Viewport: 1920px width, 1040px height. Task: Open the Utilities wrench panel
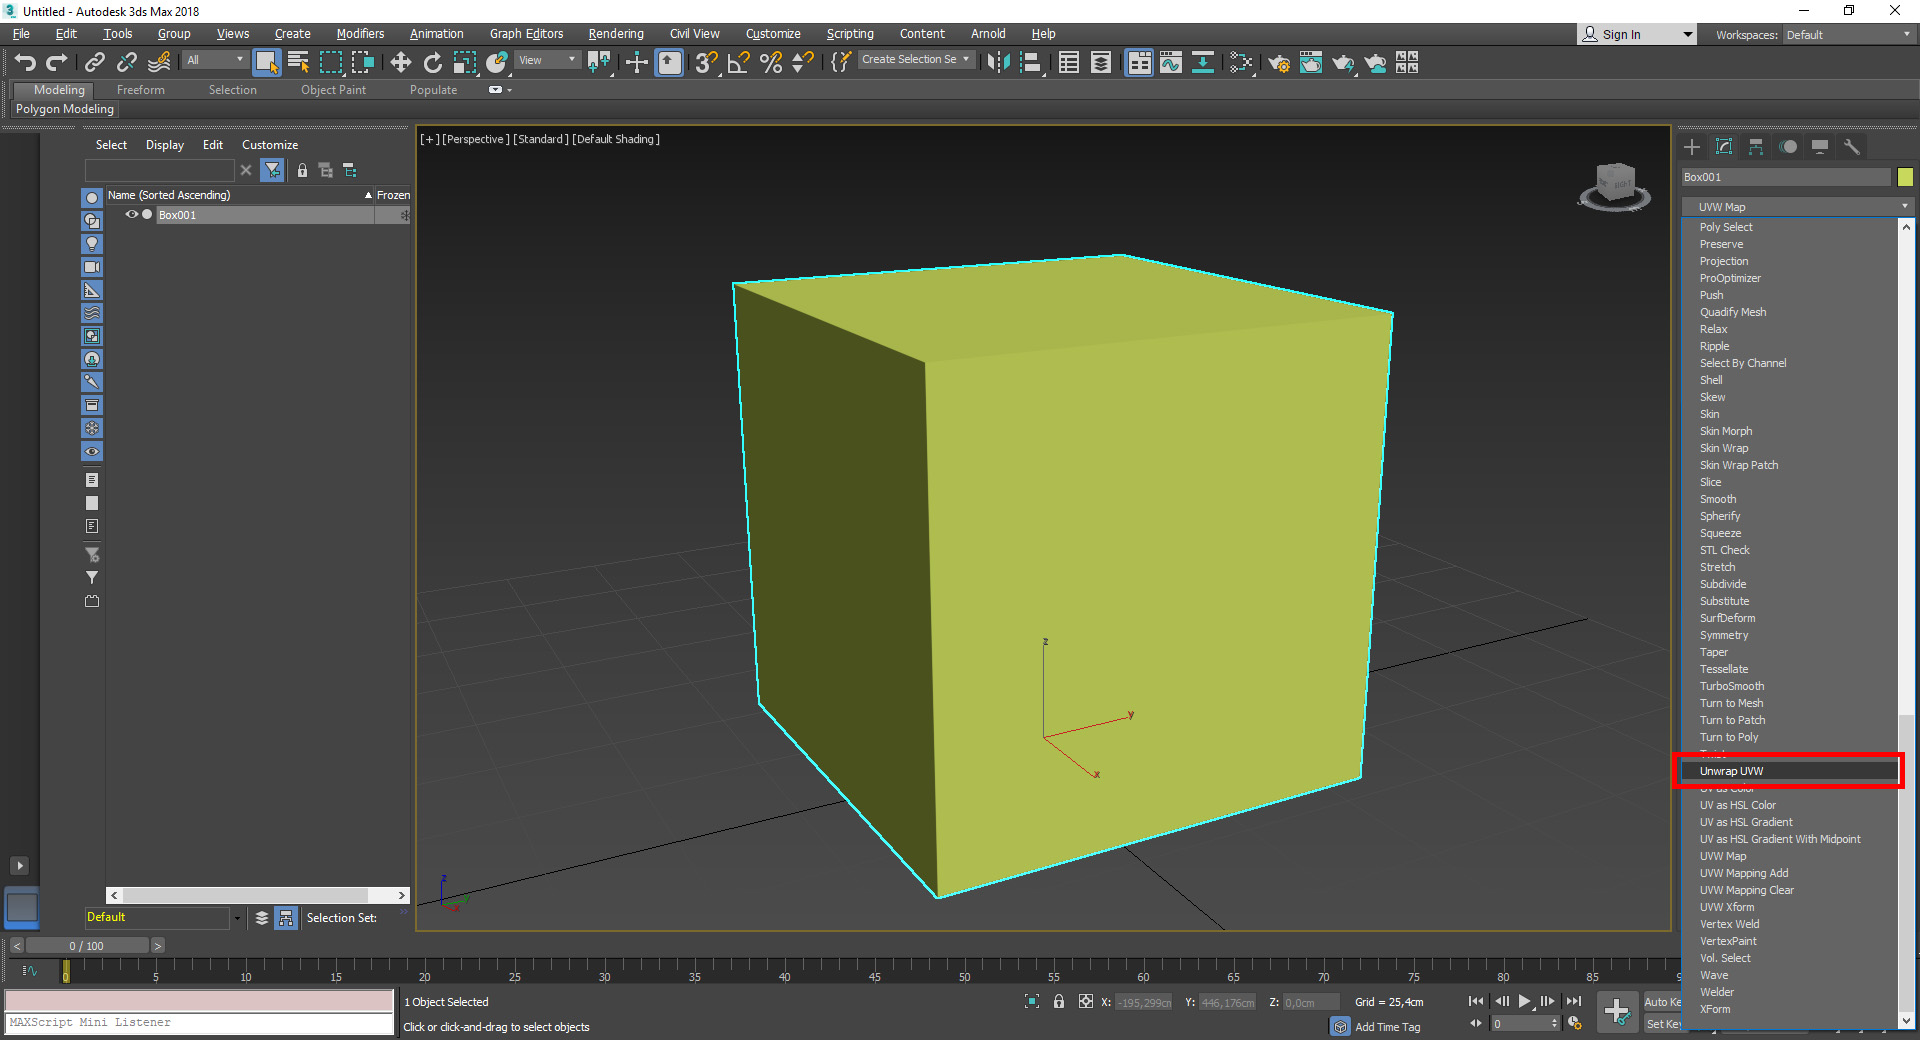click(1852, 147)
